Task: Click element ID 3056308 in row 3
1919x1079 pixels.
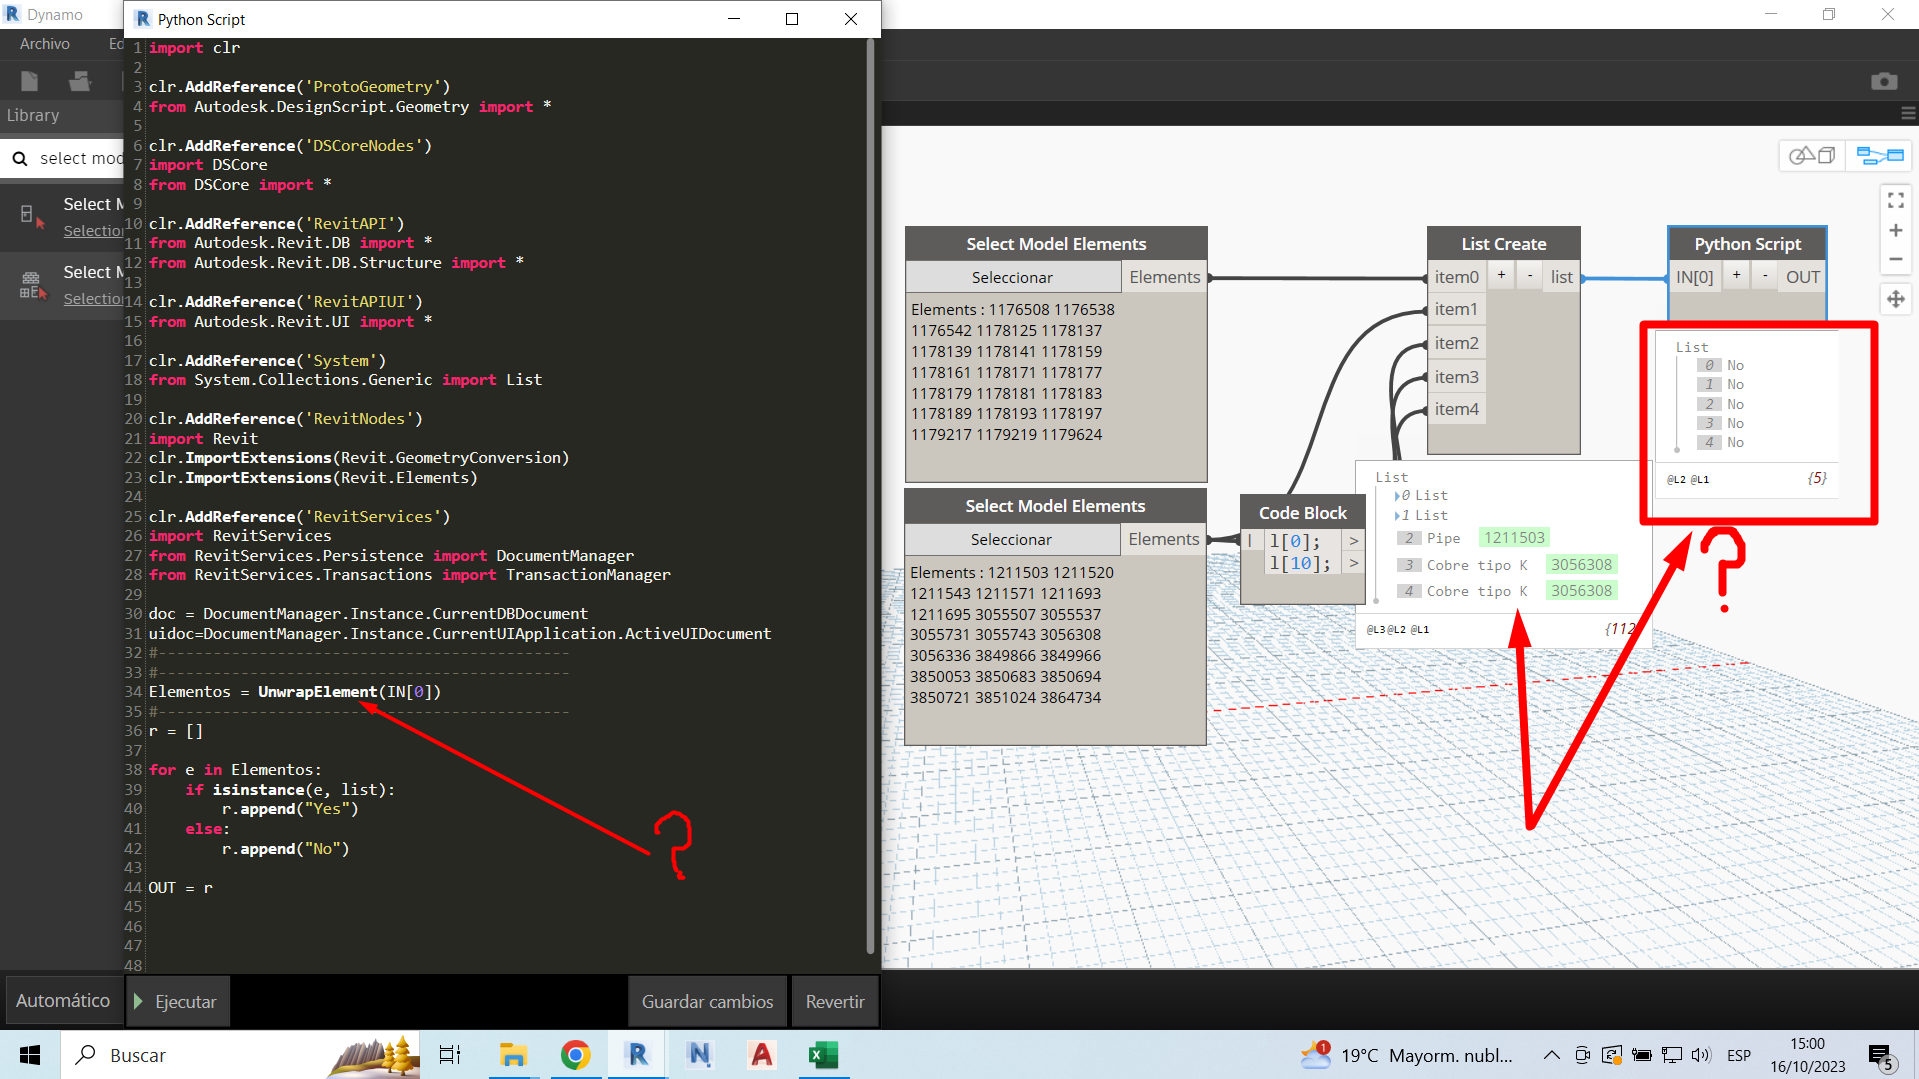Action: tap(1581, 565)
